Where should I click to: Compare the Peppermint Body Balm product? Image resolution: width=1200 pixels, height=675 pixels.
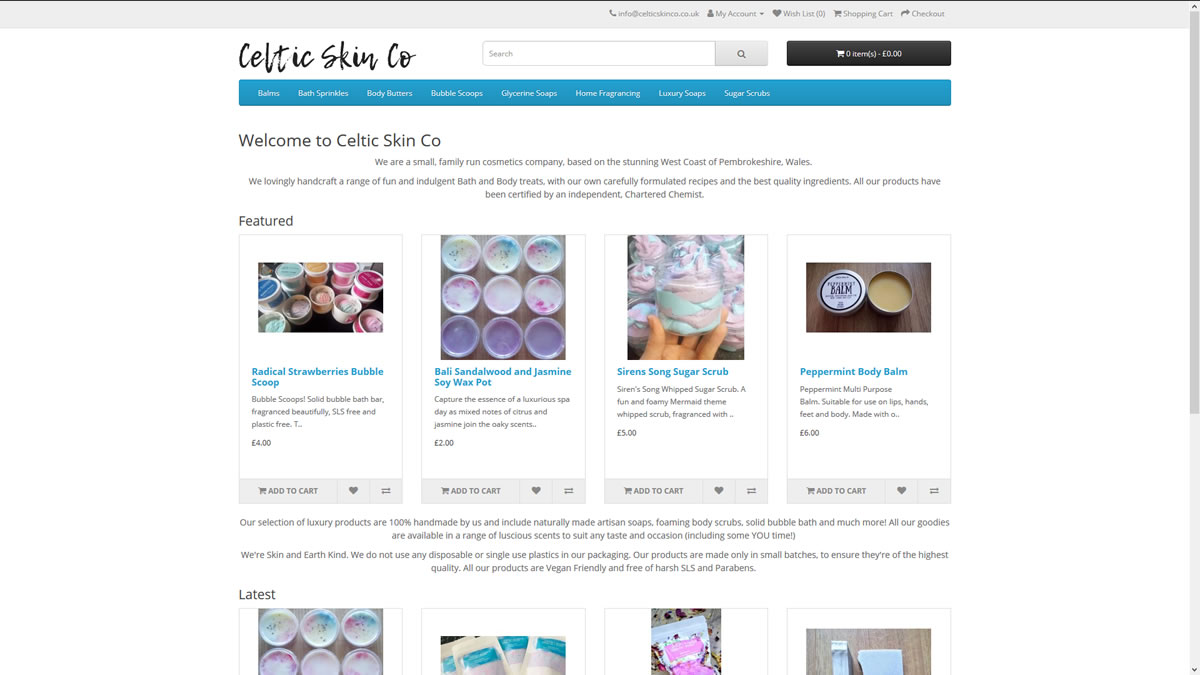[934, 491]
